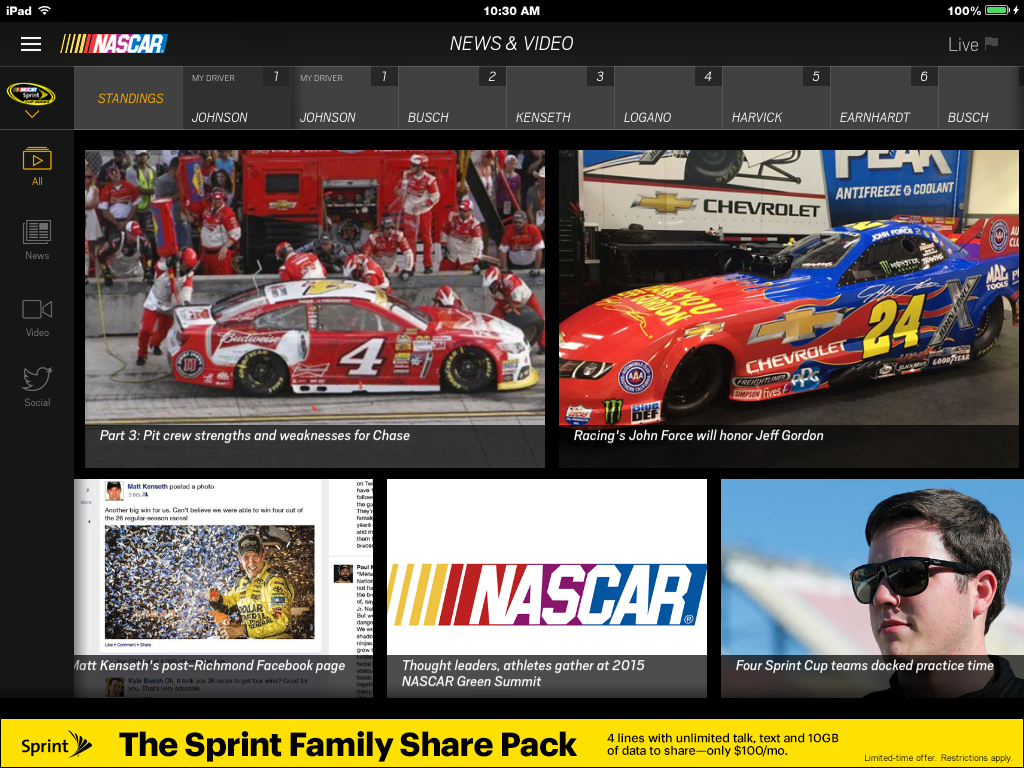Show only News articles
Image resolution: width=1024 pixels, height=768 pixels.
pyautogui.click(x=37, y=240)
